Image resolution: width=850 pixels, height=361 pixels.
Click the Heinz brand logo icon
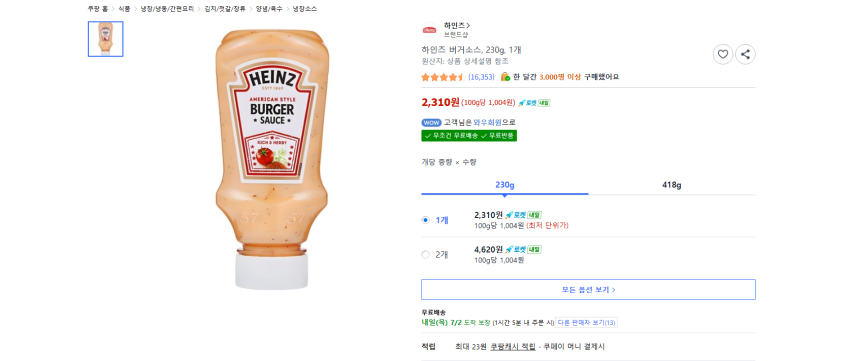tap(429, 30)
